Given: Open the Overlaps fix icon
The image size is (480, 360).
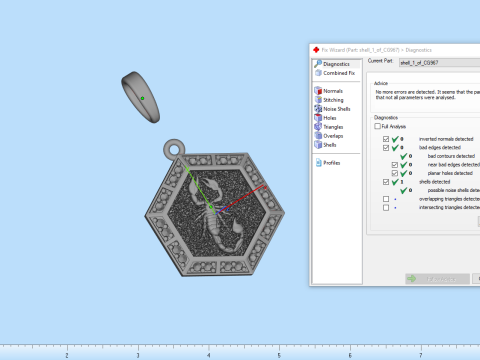Looking at the screenshot, I should coord(318,136).
